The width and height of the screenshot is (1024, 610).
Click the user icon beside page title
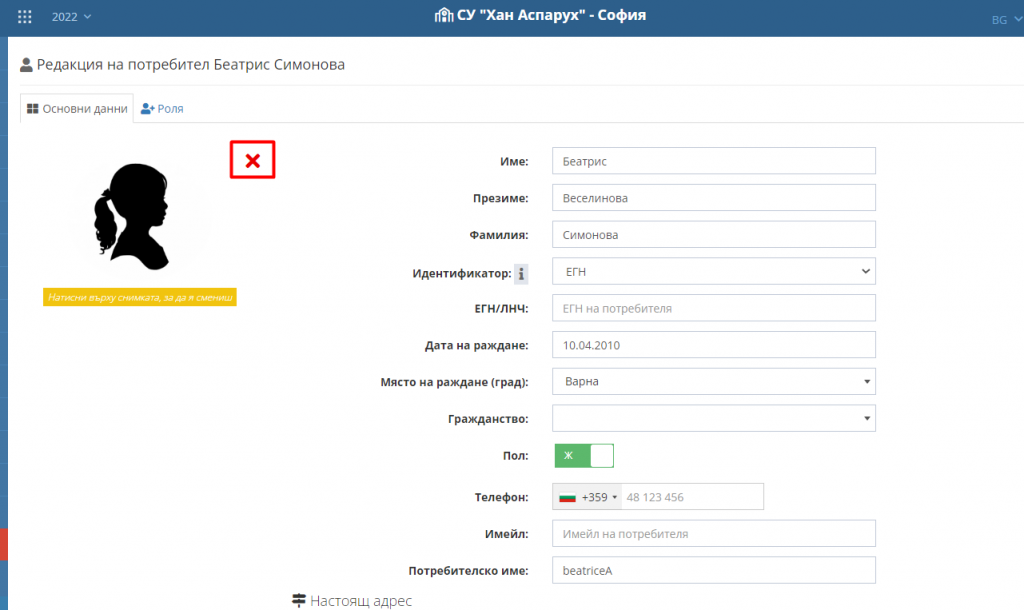coord(26,66)
